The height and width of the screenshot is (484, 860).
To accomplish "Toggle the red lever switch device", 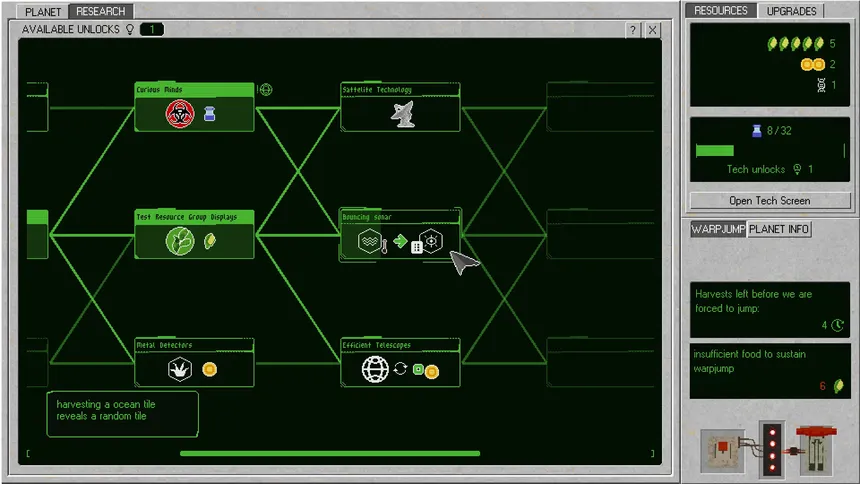I will pyautogui.click(x=816, y=448).
